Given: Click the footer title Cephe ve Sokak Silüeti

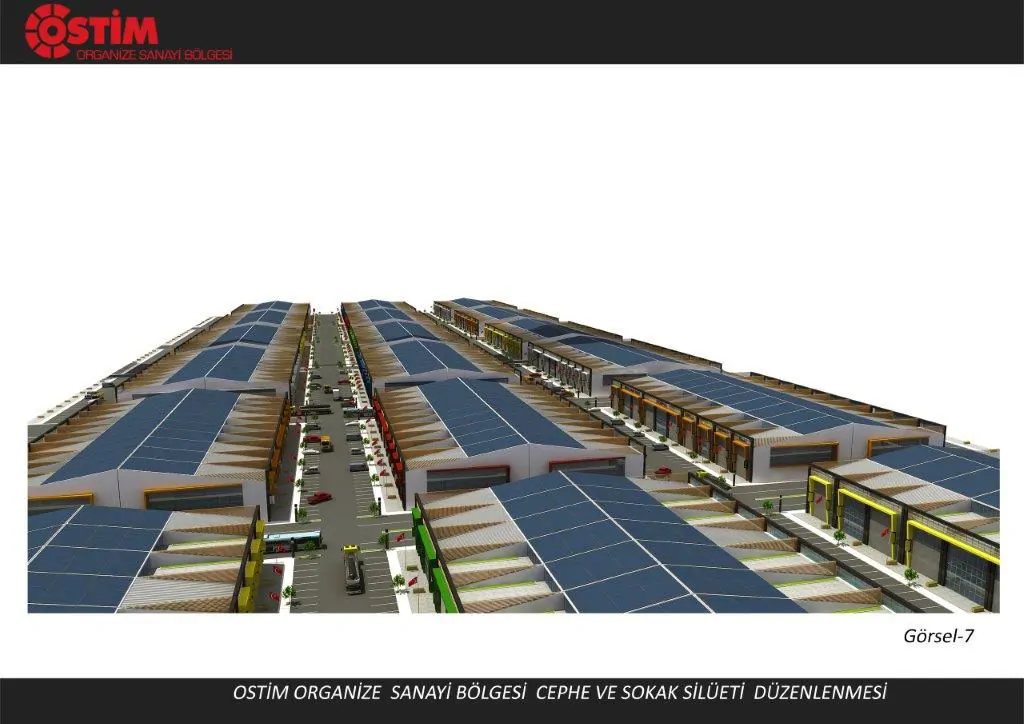Looking at the screenshot, I should click(639, 692).
